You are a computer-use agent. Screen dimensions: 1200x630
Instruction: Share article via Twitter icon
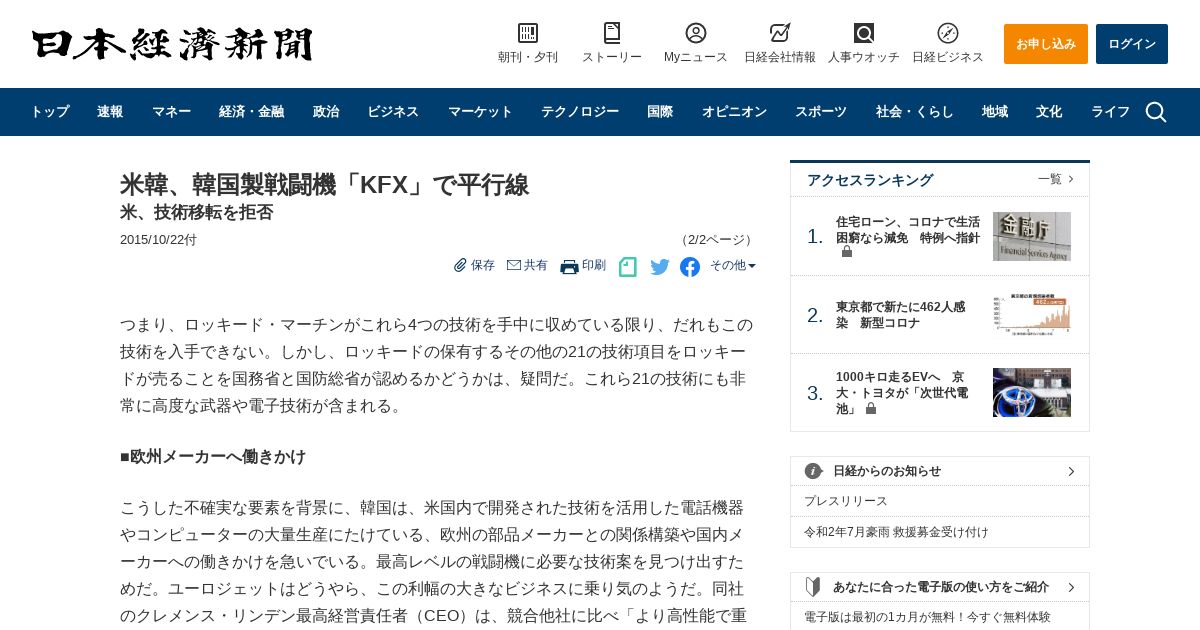(x=660, y=267)
